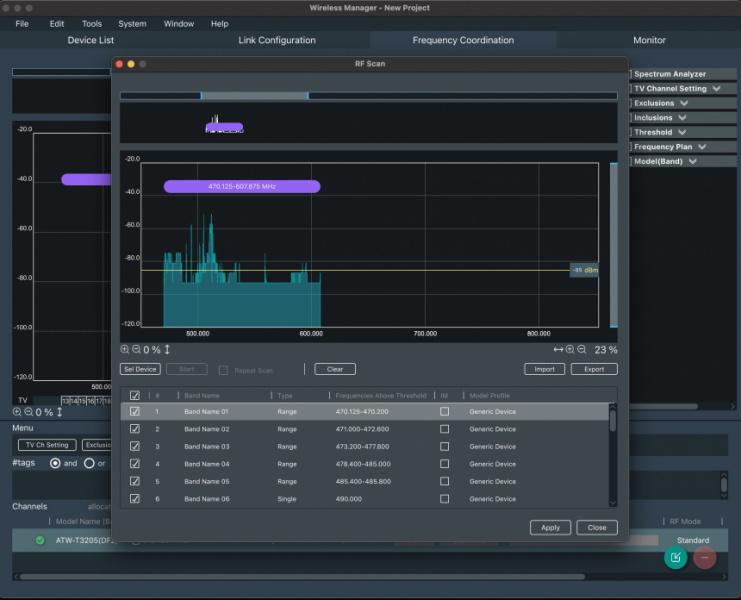Click horizontal fit arrow icon near 23 %
The image size is (741, 600).
558,349
